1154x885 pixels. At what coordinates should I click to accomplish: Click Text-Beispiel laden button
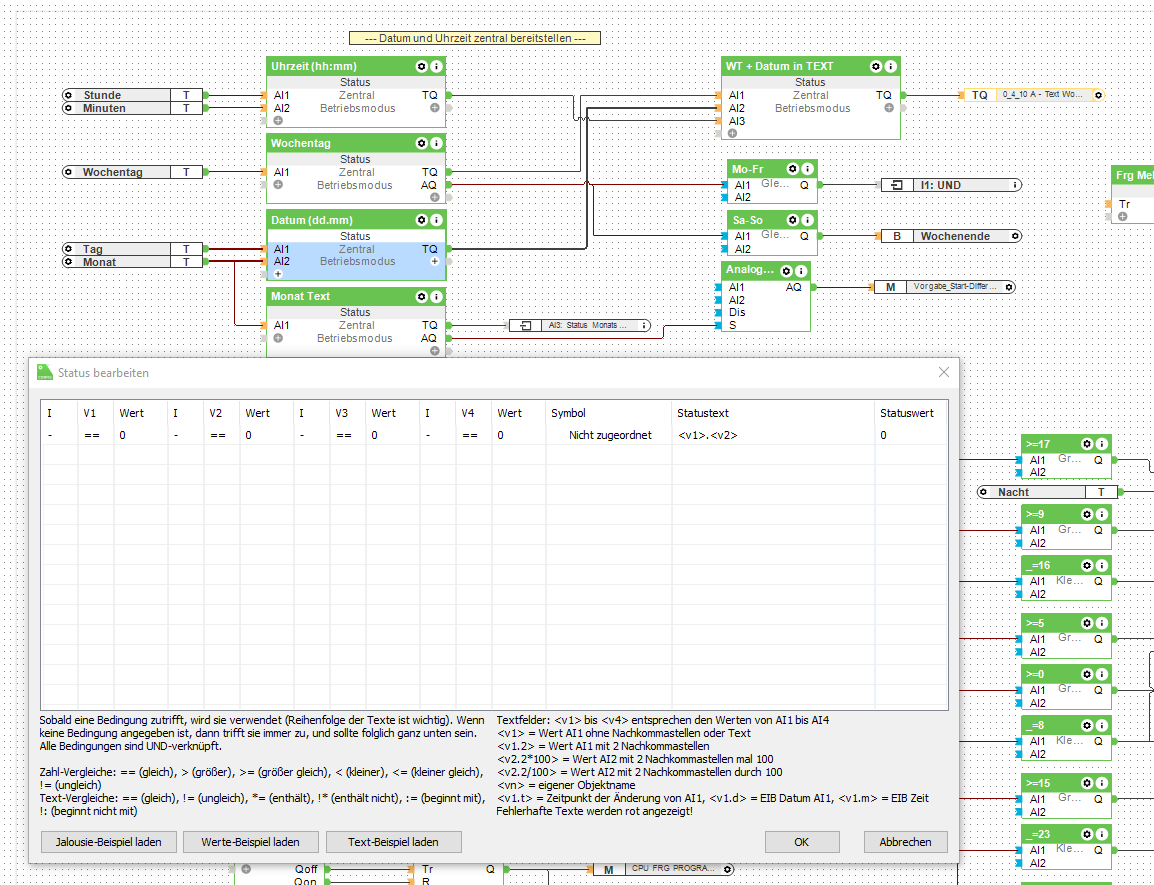pos(393,842)
